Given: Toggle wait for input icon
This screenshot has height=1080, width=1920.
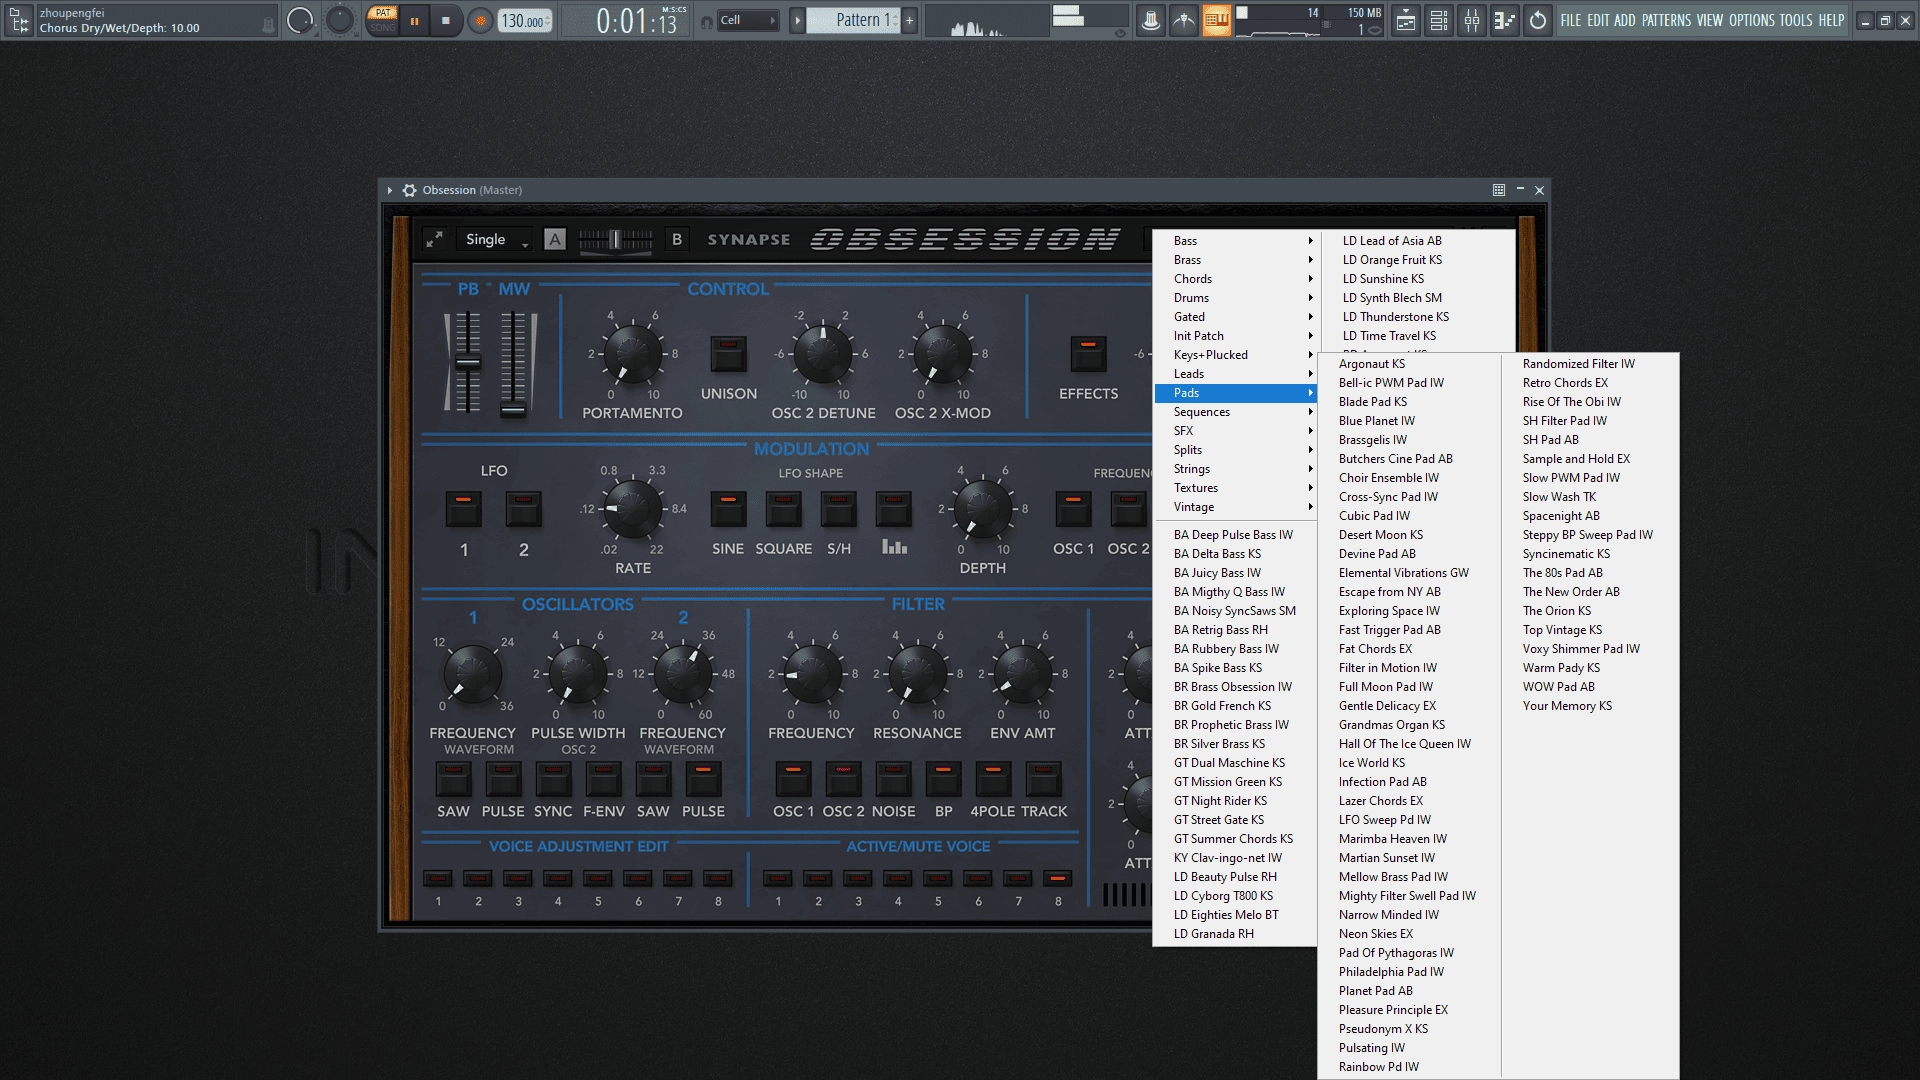Looking at the screenshot, I should tap(1184, 20).
